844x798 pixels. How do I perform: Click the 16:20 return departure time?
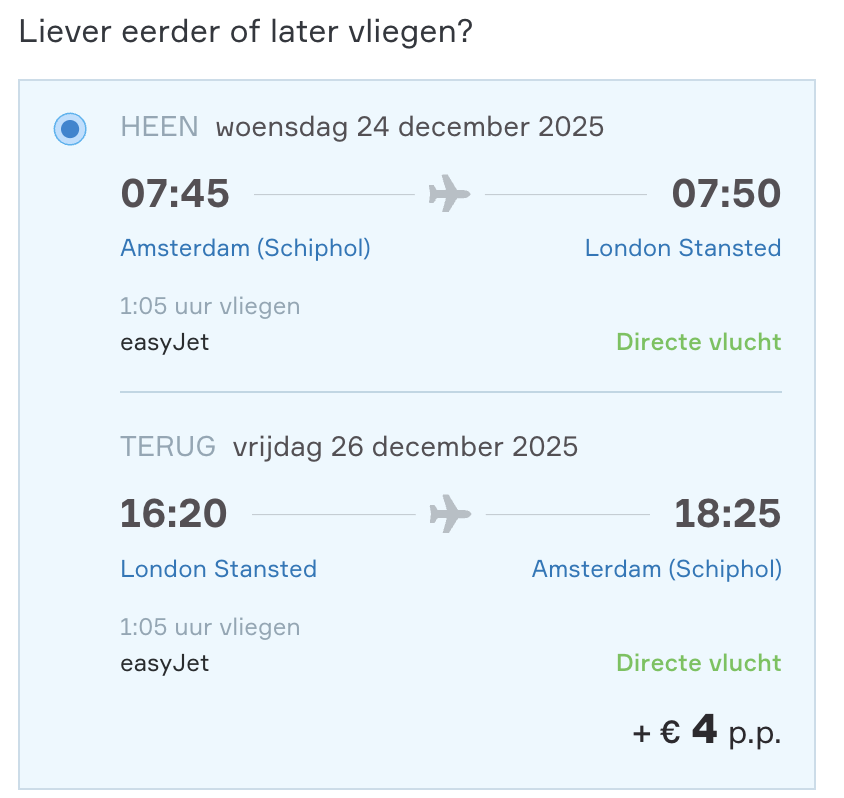[x=174, y=514]
